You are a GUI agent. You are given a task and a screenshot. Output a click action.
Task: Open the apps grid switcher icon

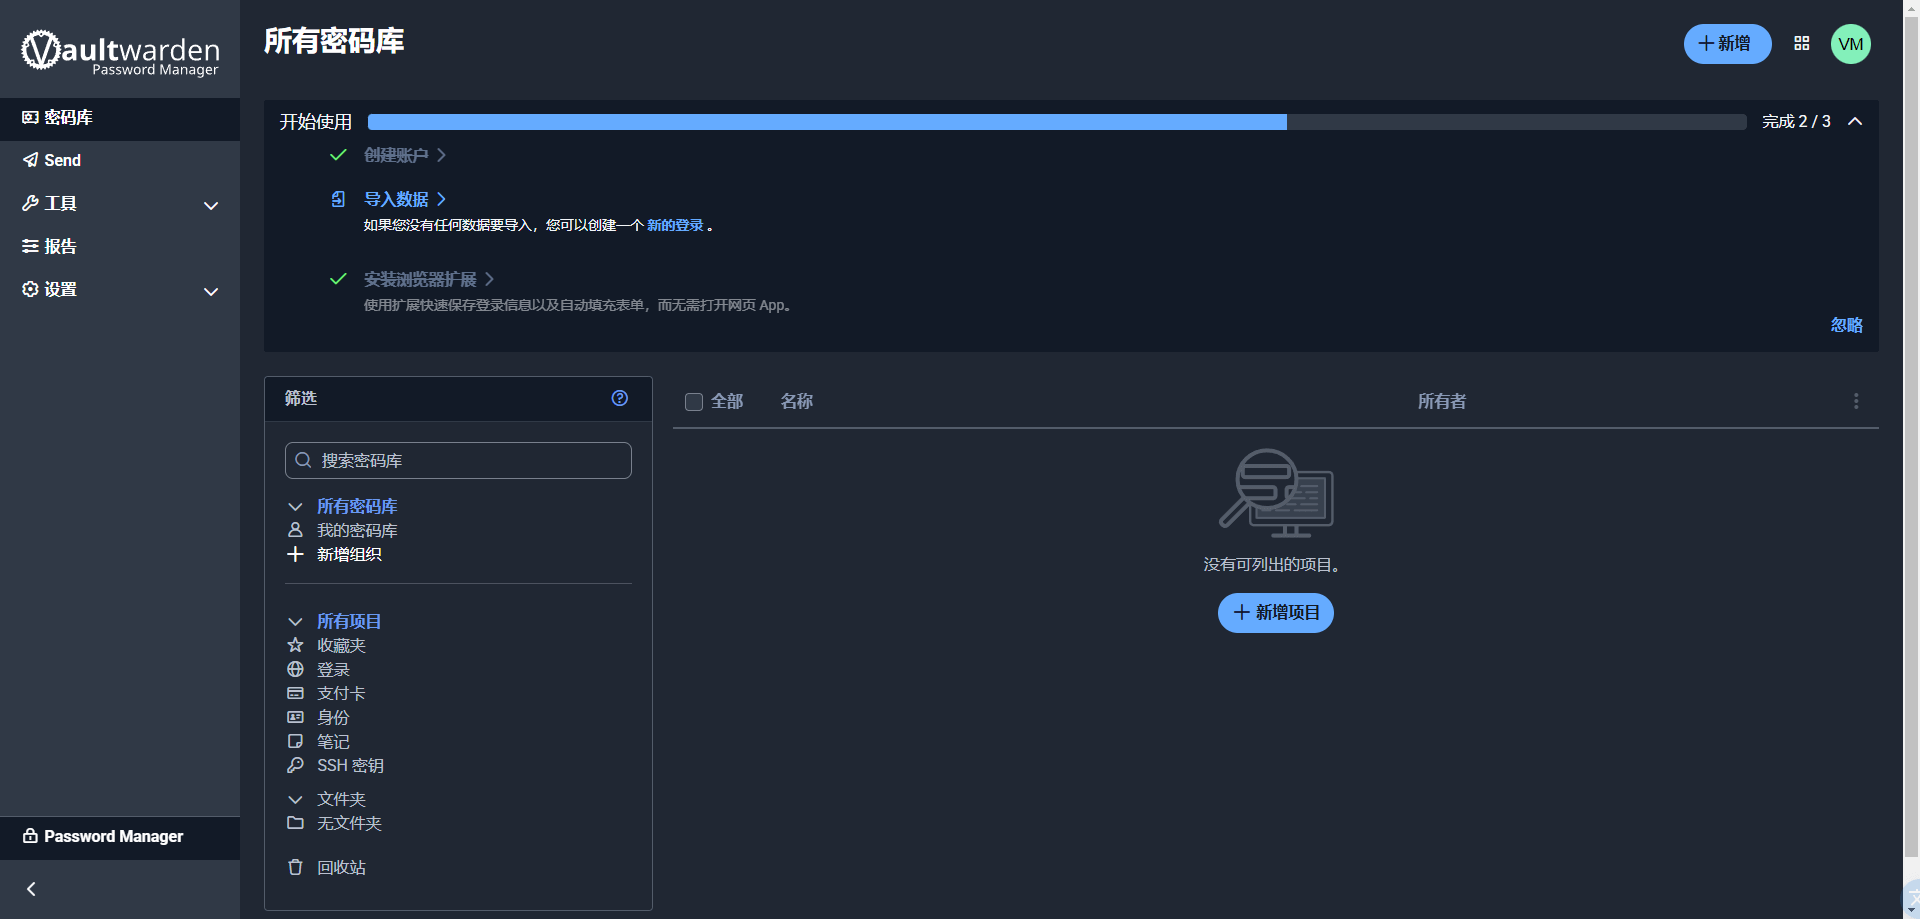[1801, 44]
